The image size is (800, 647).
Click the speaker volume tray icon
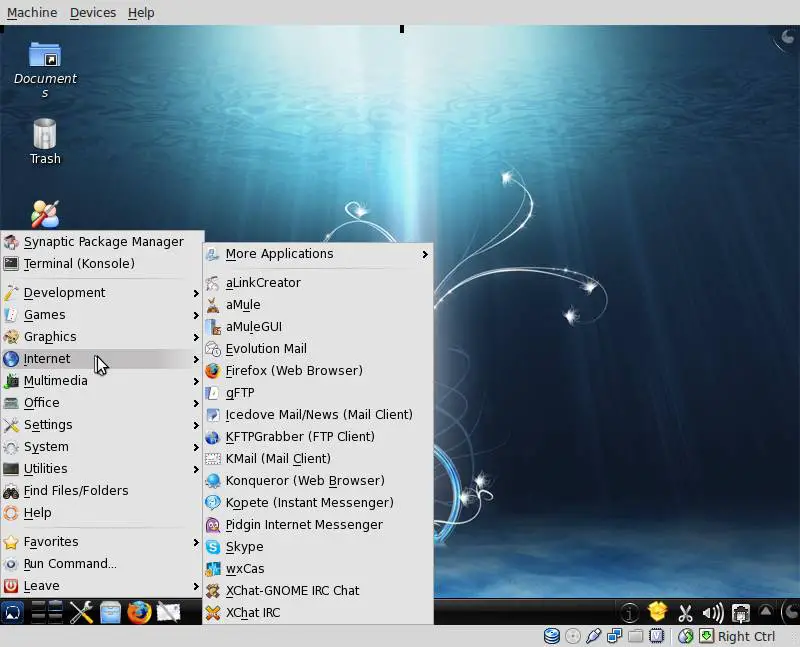coord(713,612)
